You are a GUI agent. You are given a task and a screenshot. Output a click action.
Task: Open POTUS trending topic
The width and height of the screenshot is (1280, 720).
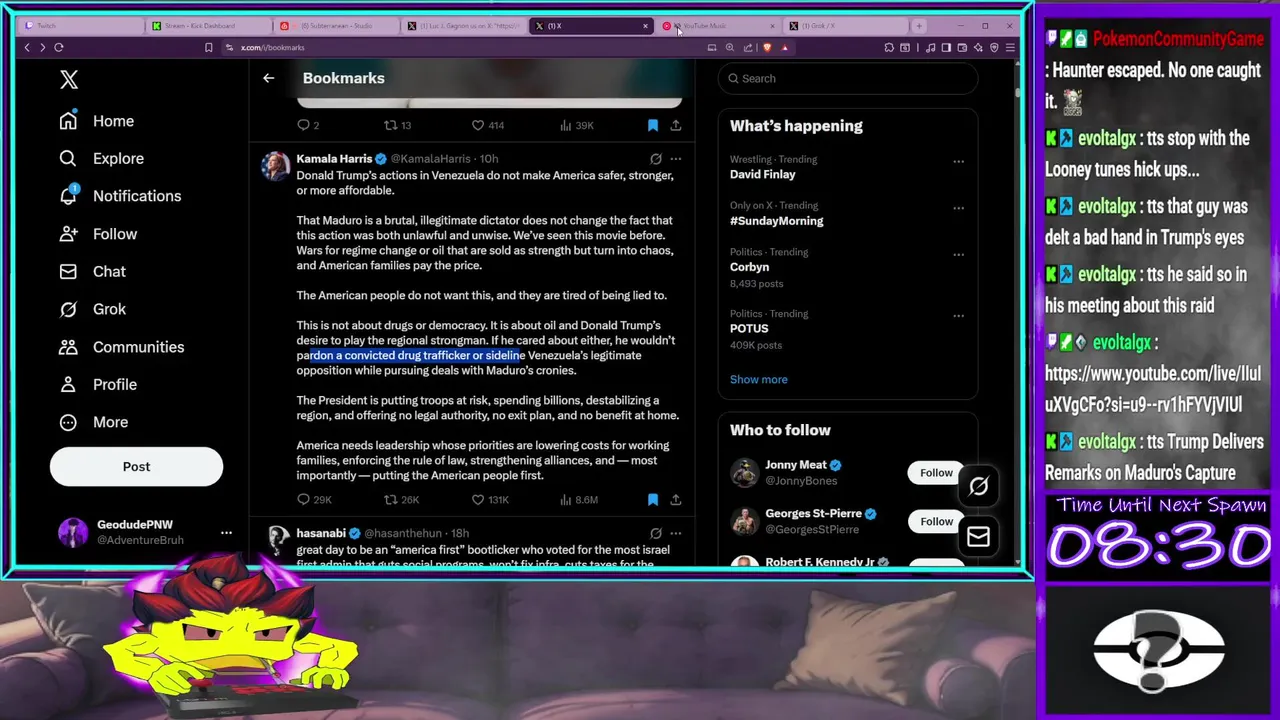pyautogui.click(x=749, y=328)
